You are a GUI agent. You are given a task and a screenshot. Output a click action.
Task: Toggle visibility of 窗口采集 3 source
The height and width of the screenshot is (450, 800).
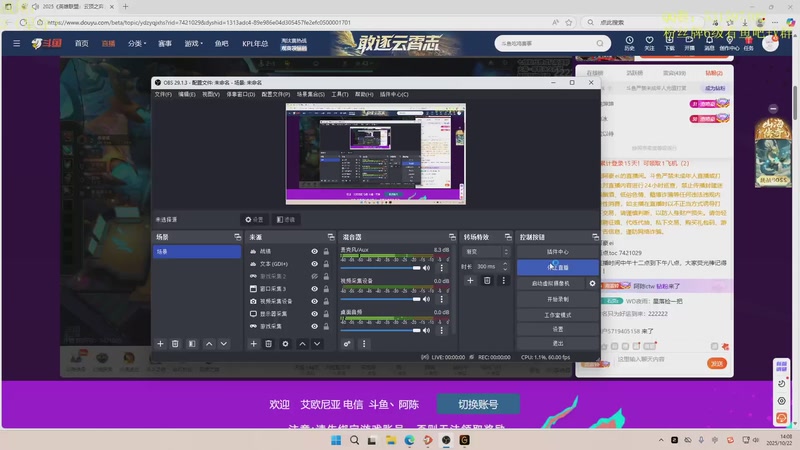click(x=314, y=289)
